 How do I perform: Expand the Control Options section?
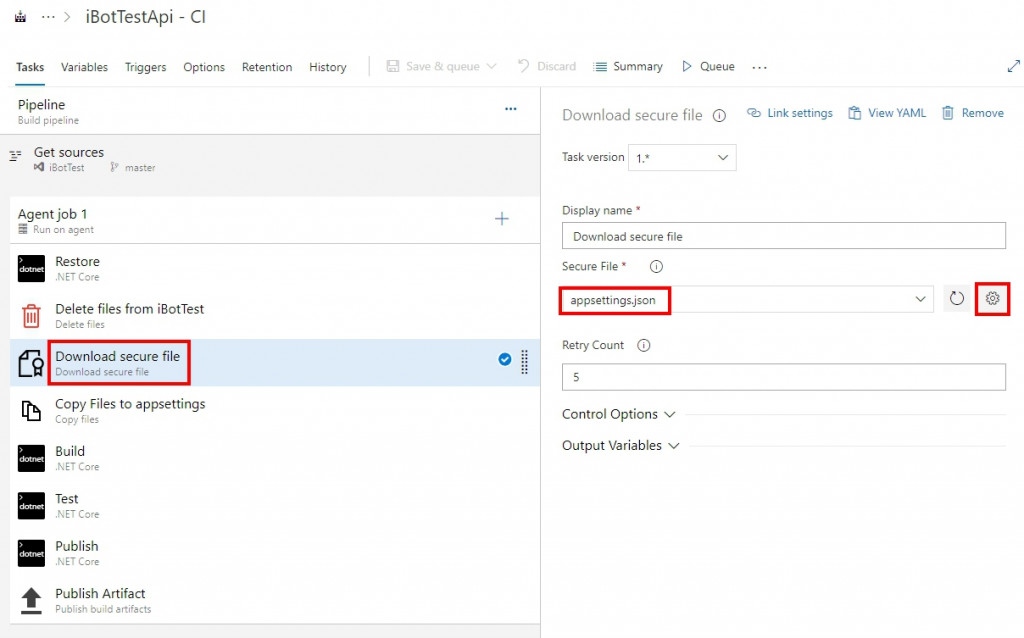(619, 414)
